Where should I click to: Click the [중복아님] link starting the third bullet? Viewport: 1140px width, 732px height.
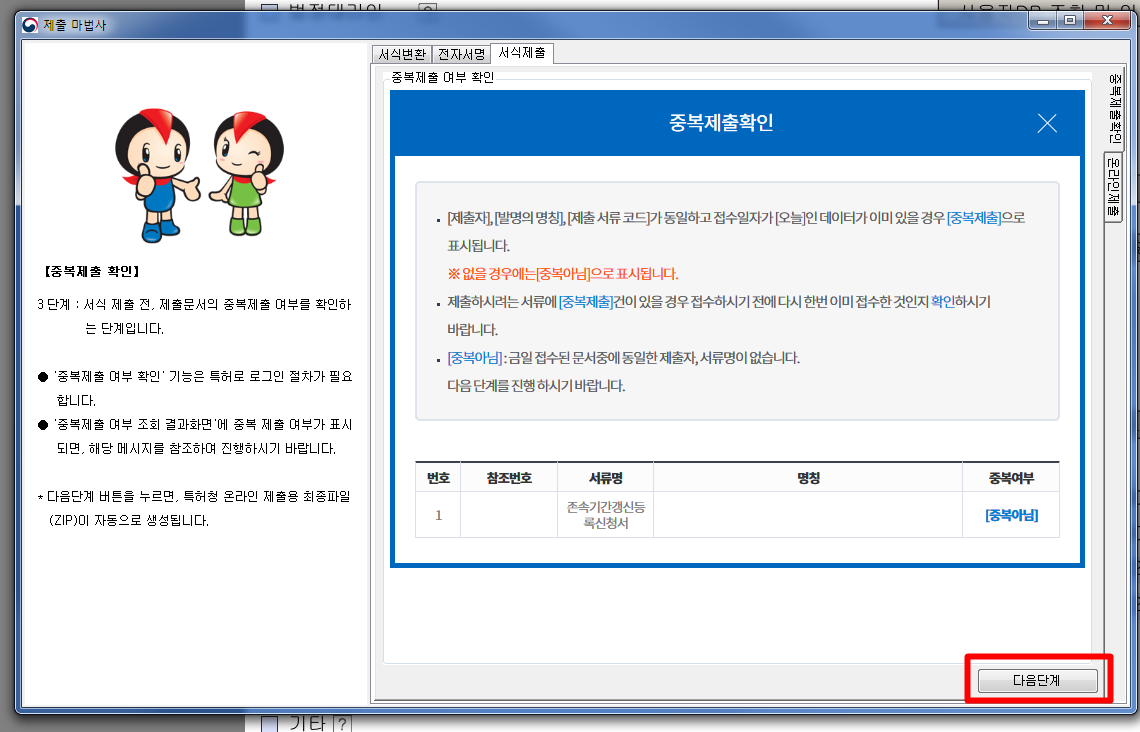tap(475, 358)
